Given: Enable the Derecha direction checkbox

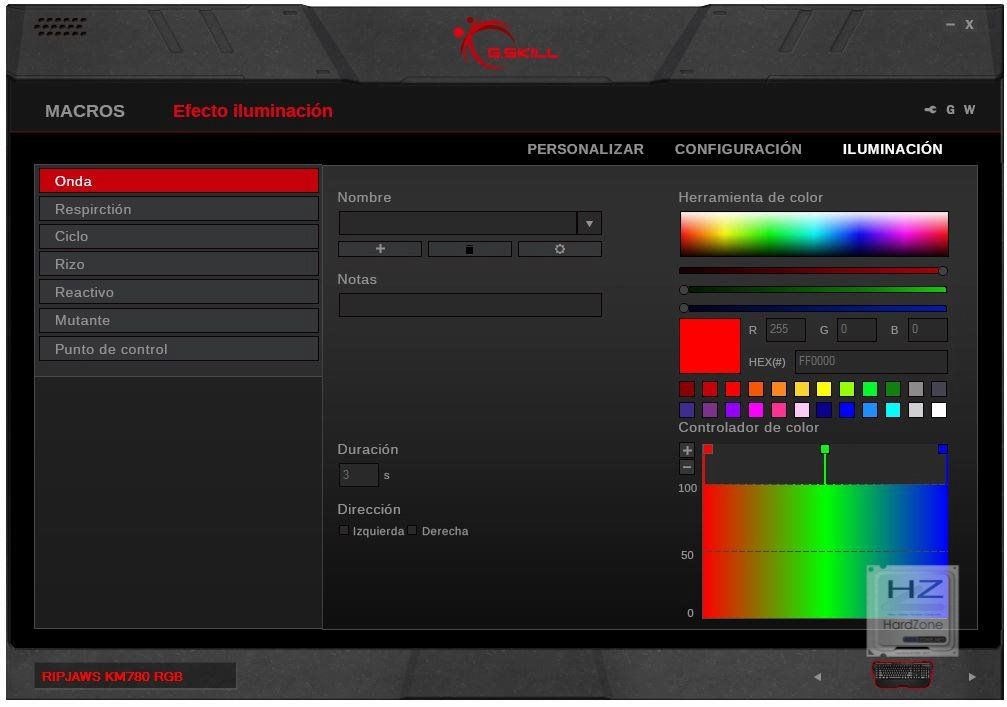Looking at the screenshot, I should pyautogui.click(x=412, y=530).
